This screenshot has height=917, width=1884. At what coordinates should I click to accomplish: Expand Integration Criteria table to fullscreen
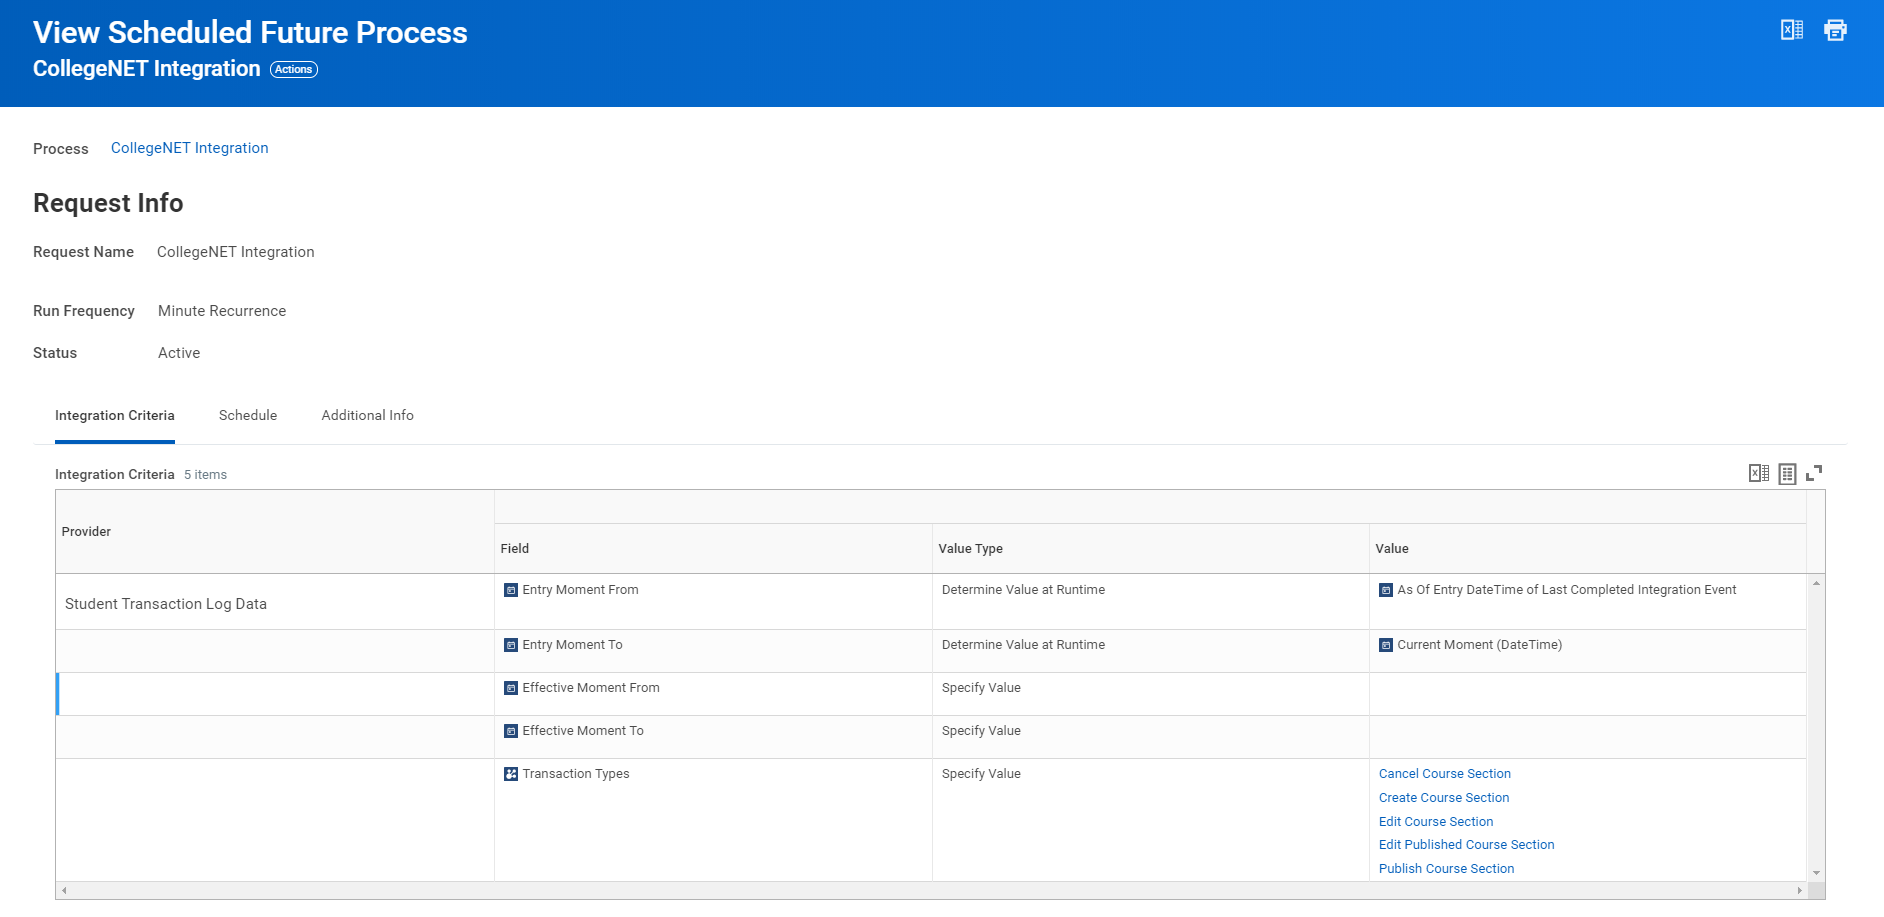point(1814,473)
